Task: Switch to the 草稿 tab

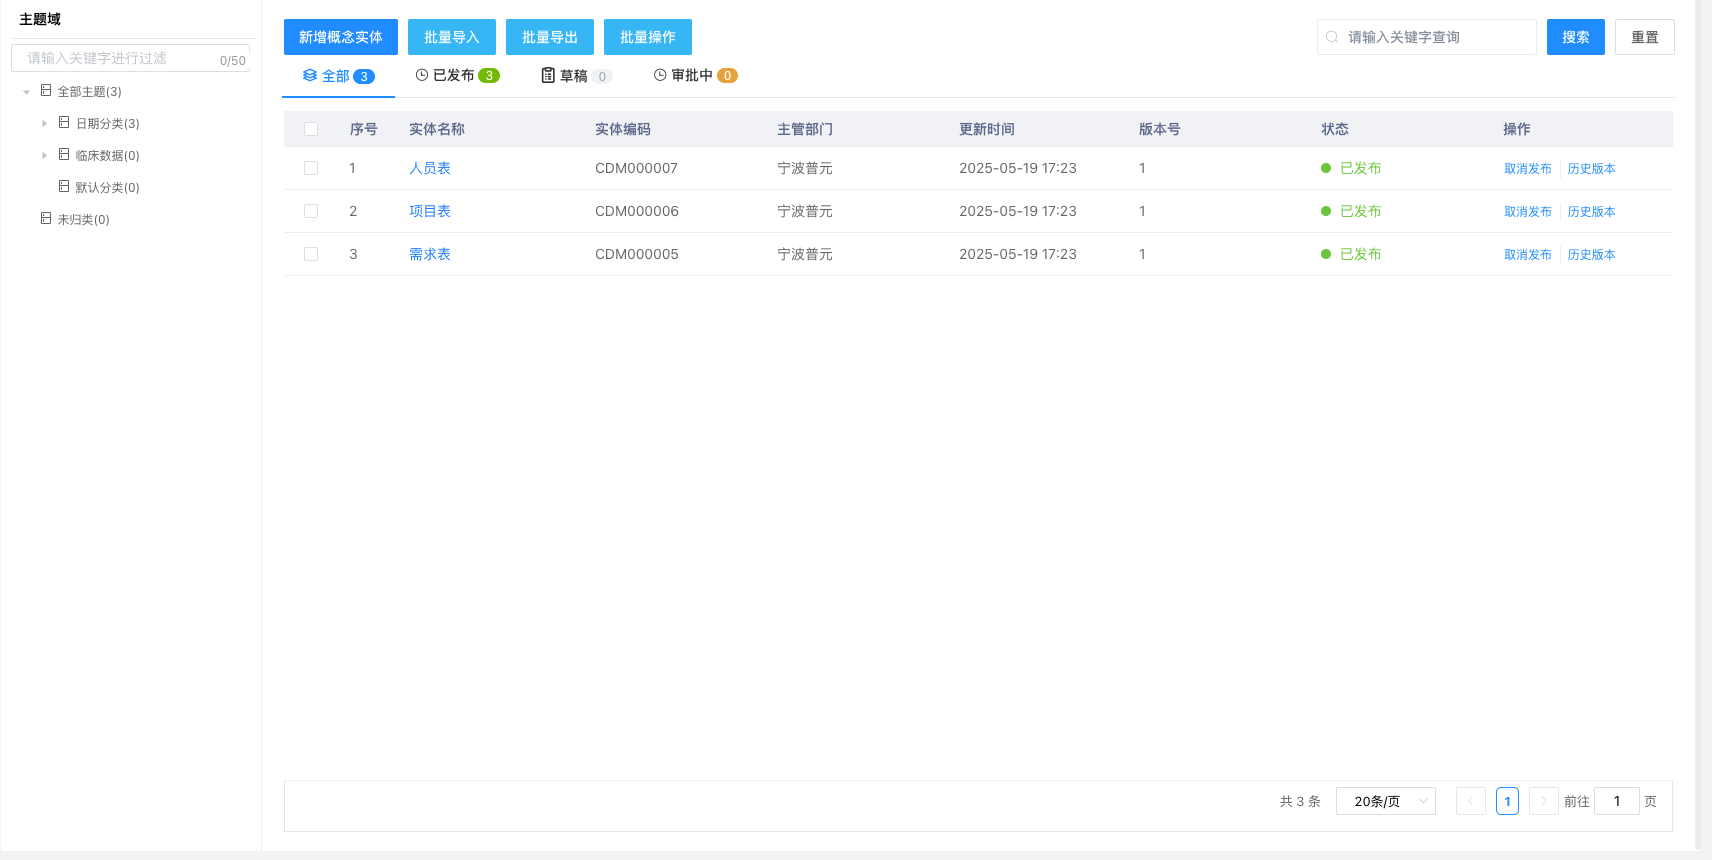Action: [575, 76]
